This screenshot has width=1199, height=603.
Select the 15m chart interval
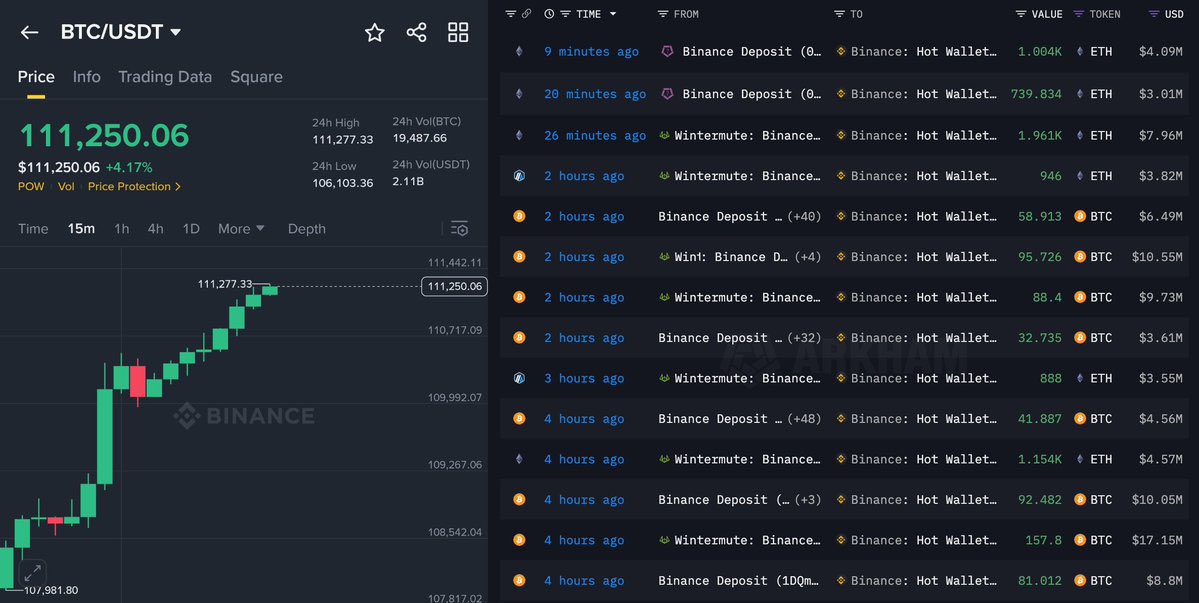[x=81, y=229]
